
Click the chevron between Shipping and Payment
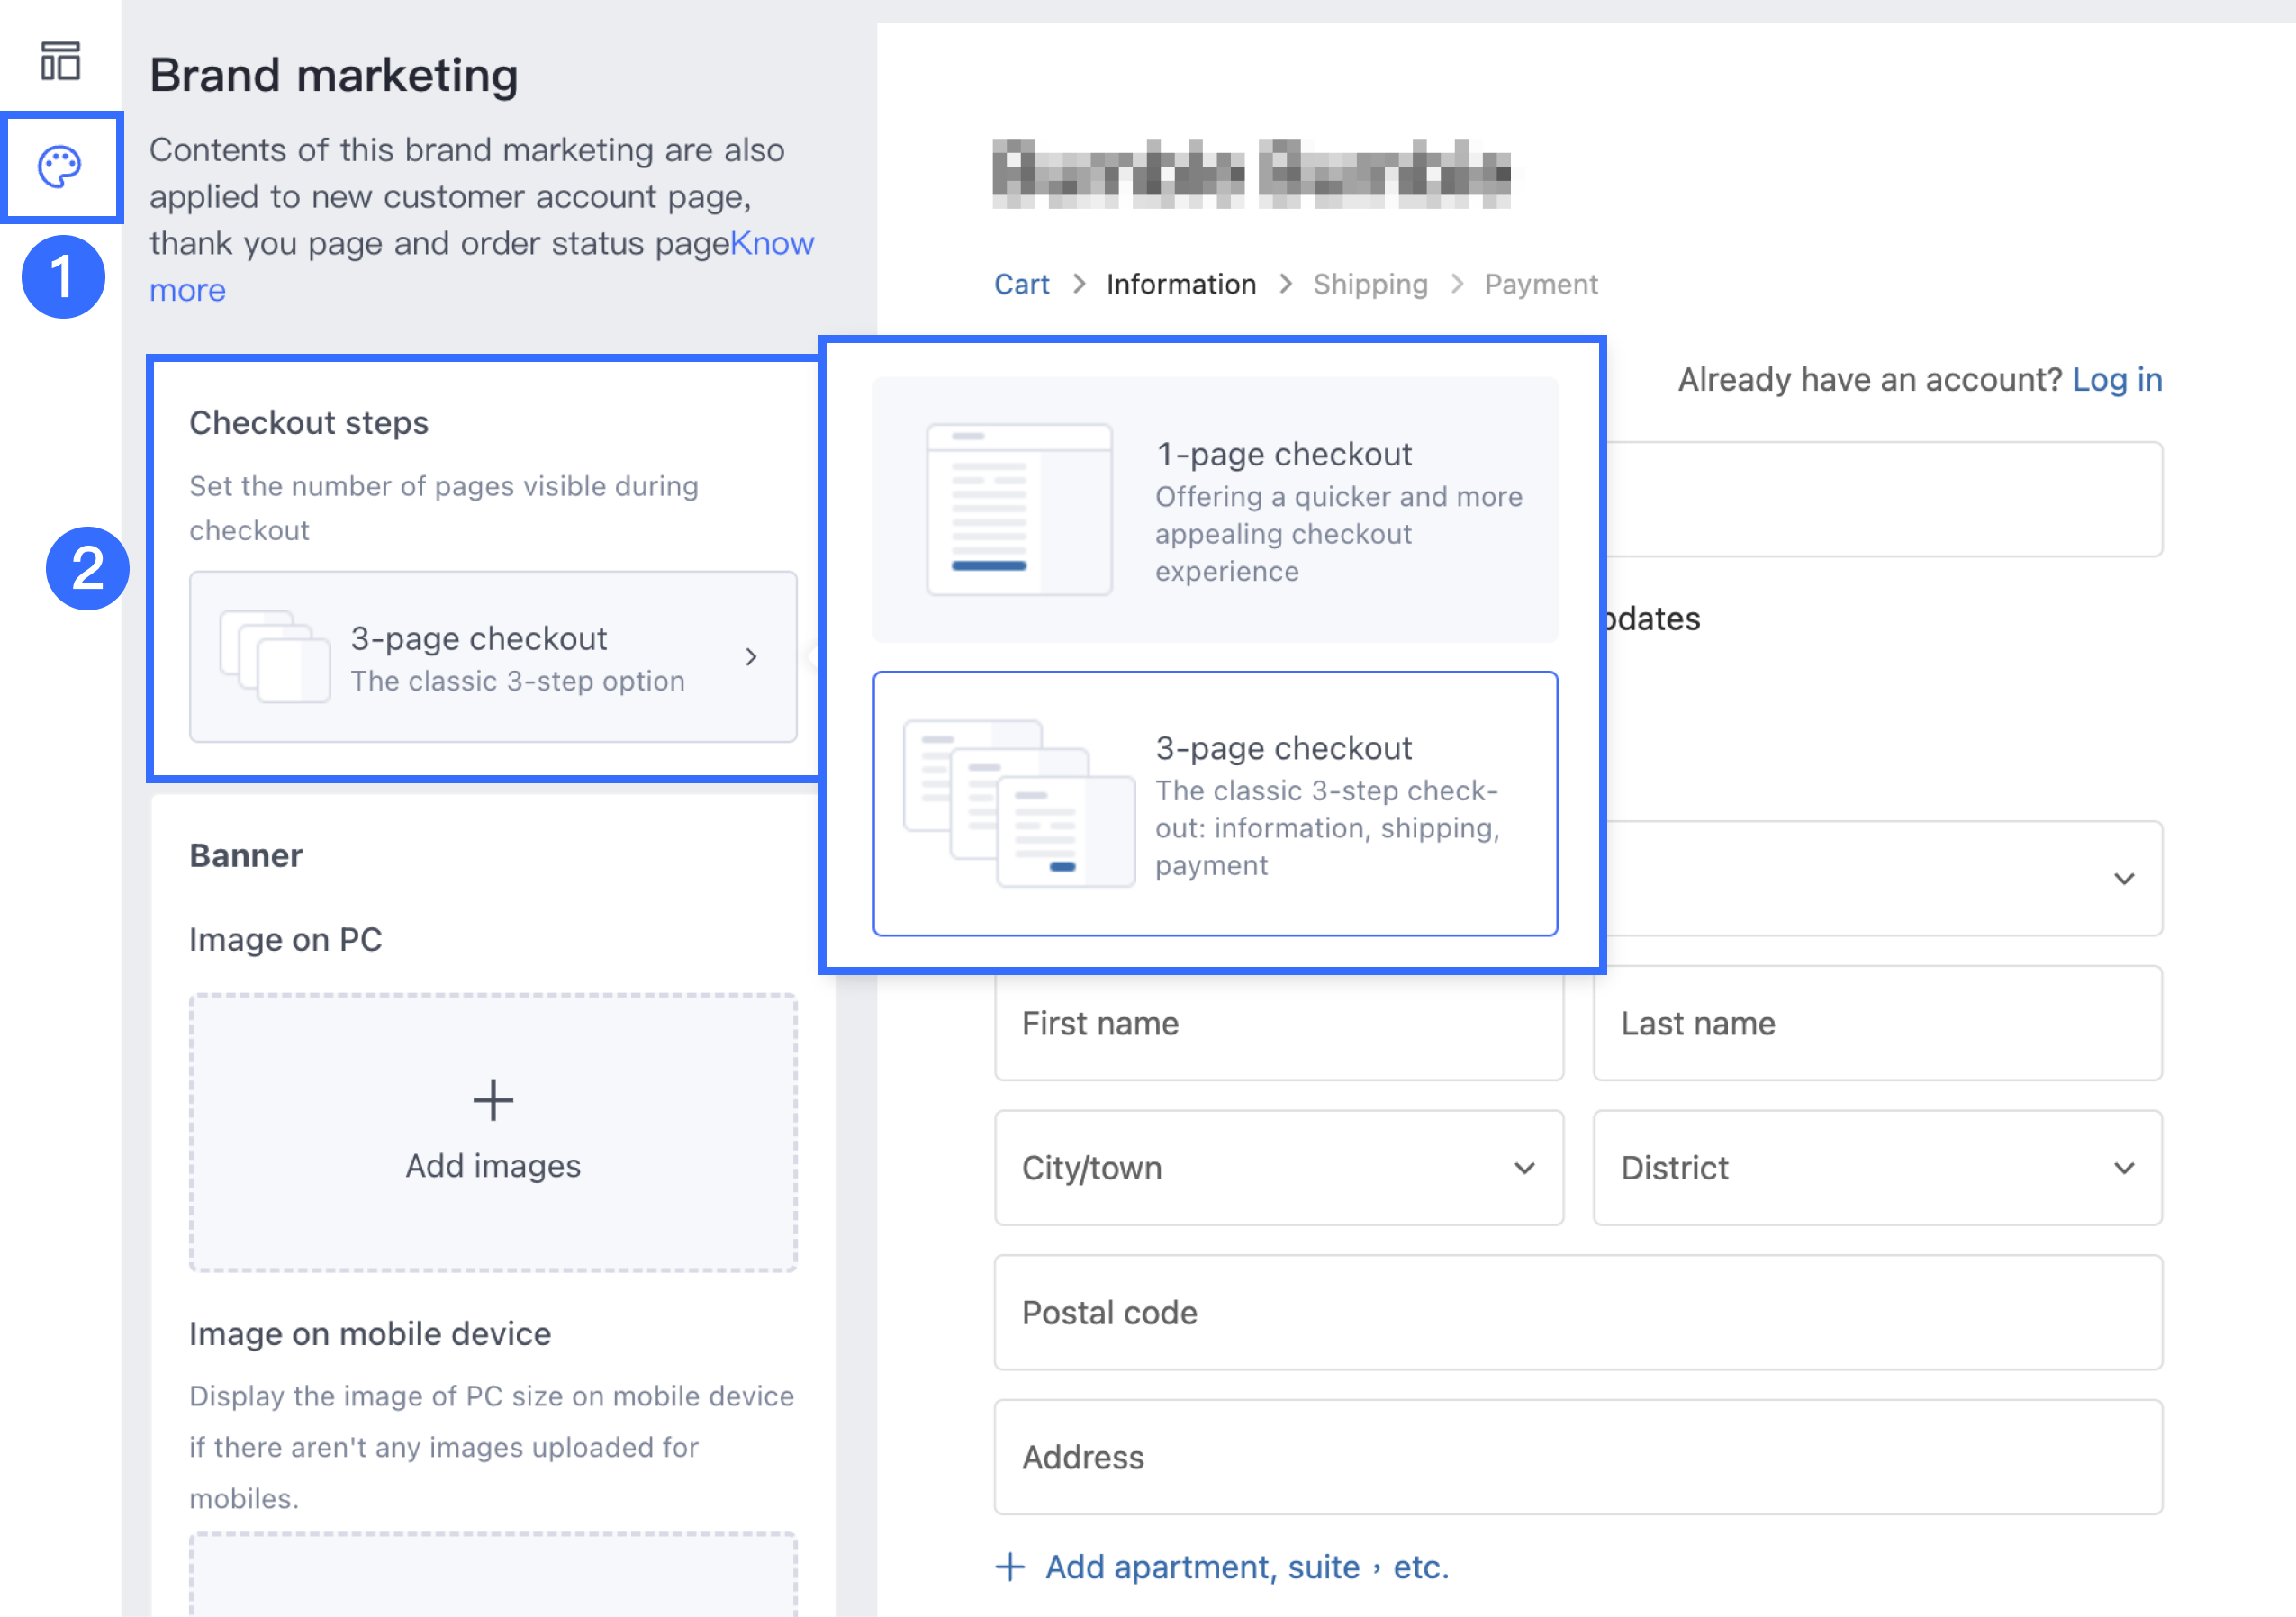click(1457, 285)
